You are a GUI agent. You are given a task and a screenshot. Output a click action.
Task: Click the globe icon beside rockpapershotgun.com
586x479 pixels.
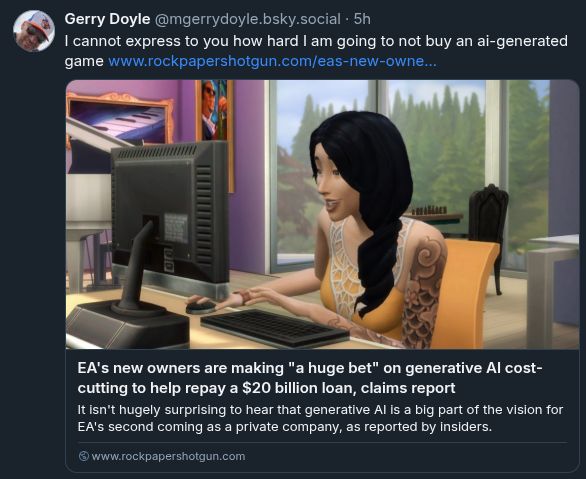pyautogui.click(x=84, y=456)
